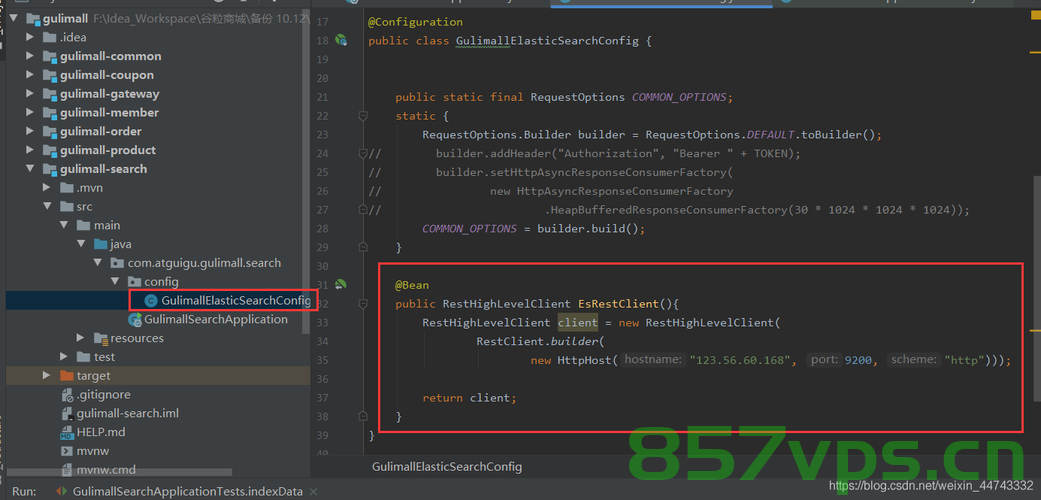
Task: Switch to GulimallSearchApplicationTests.indexData run tab
Action: pos(187,492)
